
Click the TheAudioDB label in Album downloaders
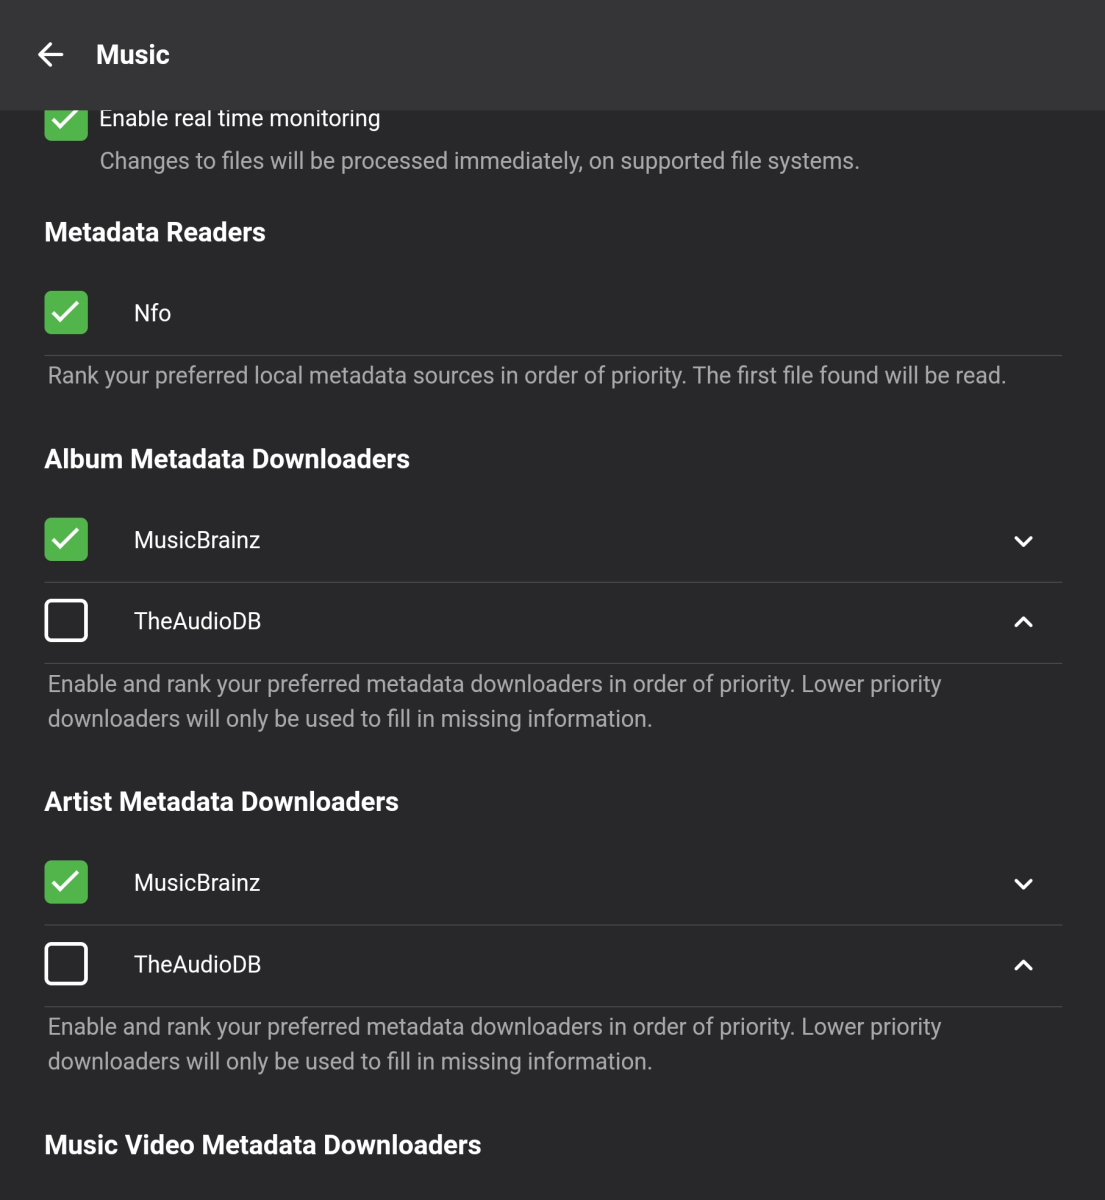pos(197,621)
